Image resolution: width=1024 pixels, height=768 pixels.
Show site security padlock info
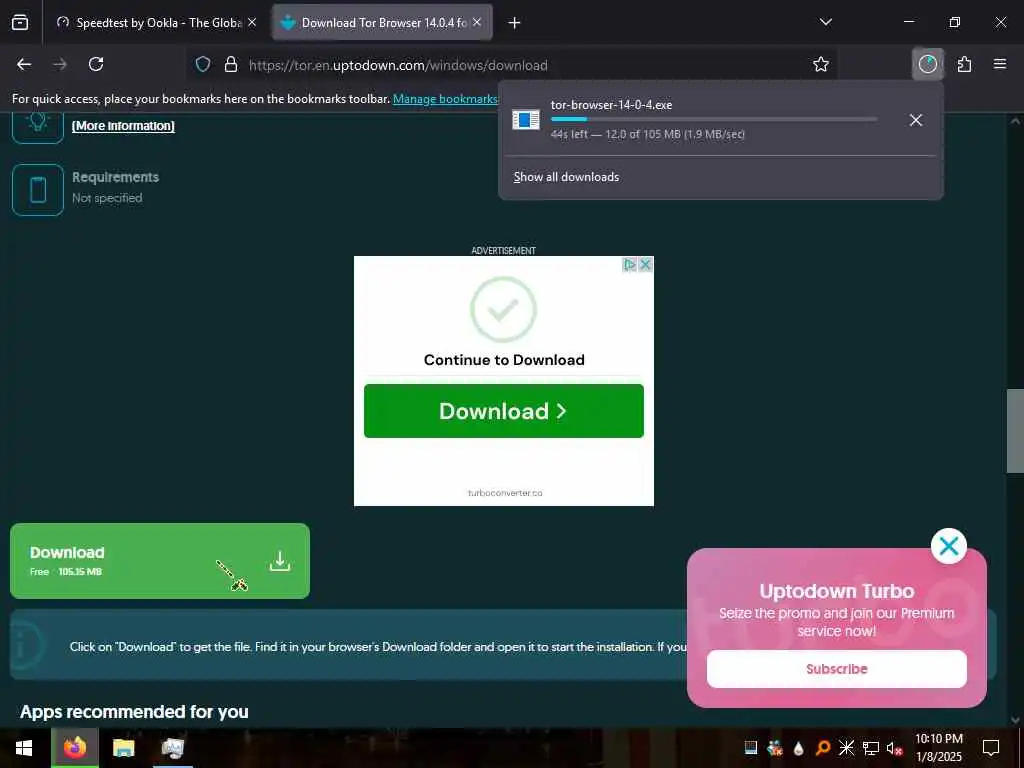coord(231,64)
